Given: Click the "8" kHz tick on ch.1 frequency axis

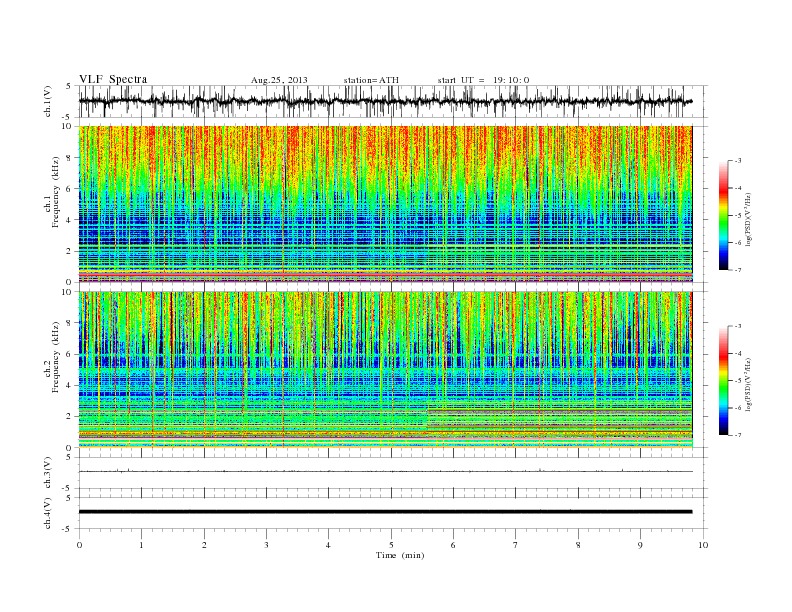Looking at the screenshot, I should pyautogui.click(x=69, y=158).
